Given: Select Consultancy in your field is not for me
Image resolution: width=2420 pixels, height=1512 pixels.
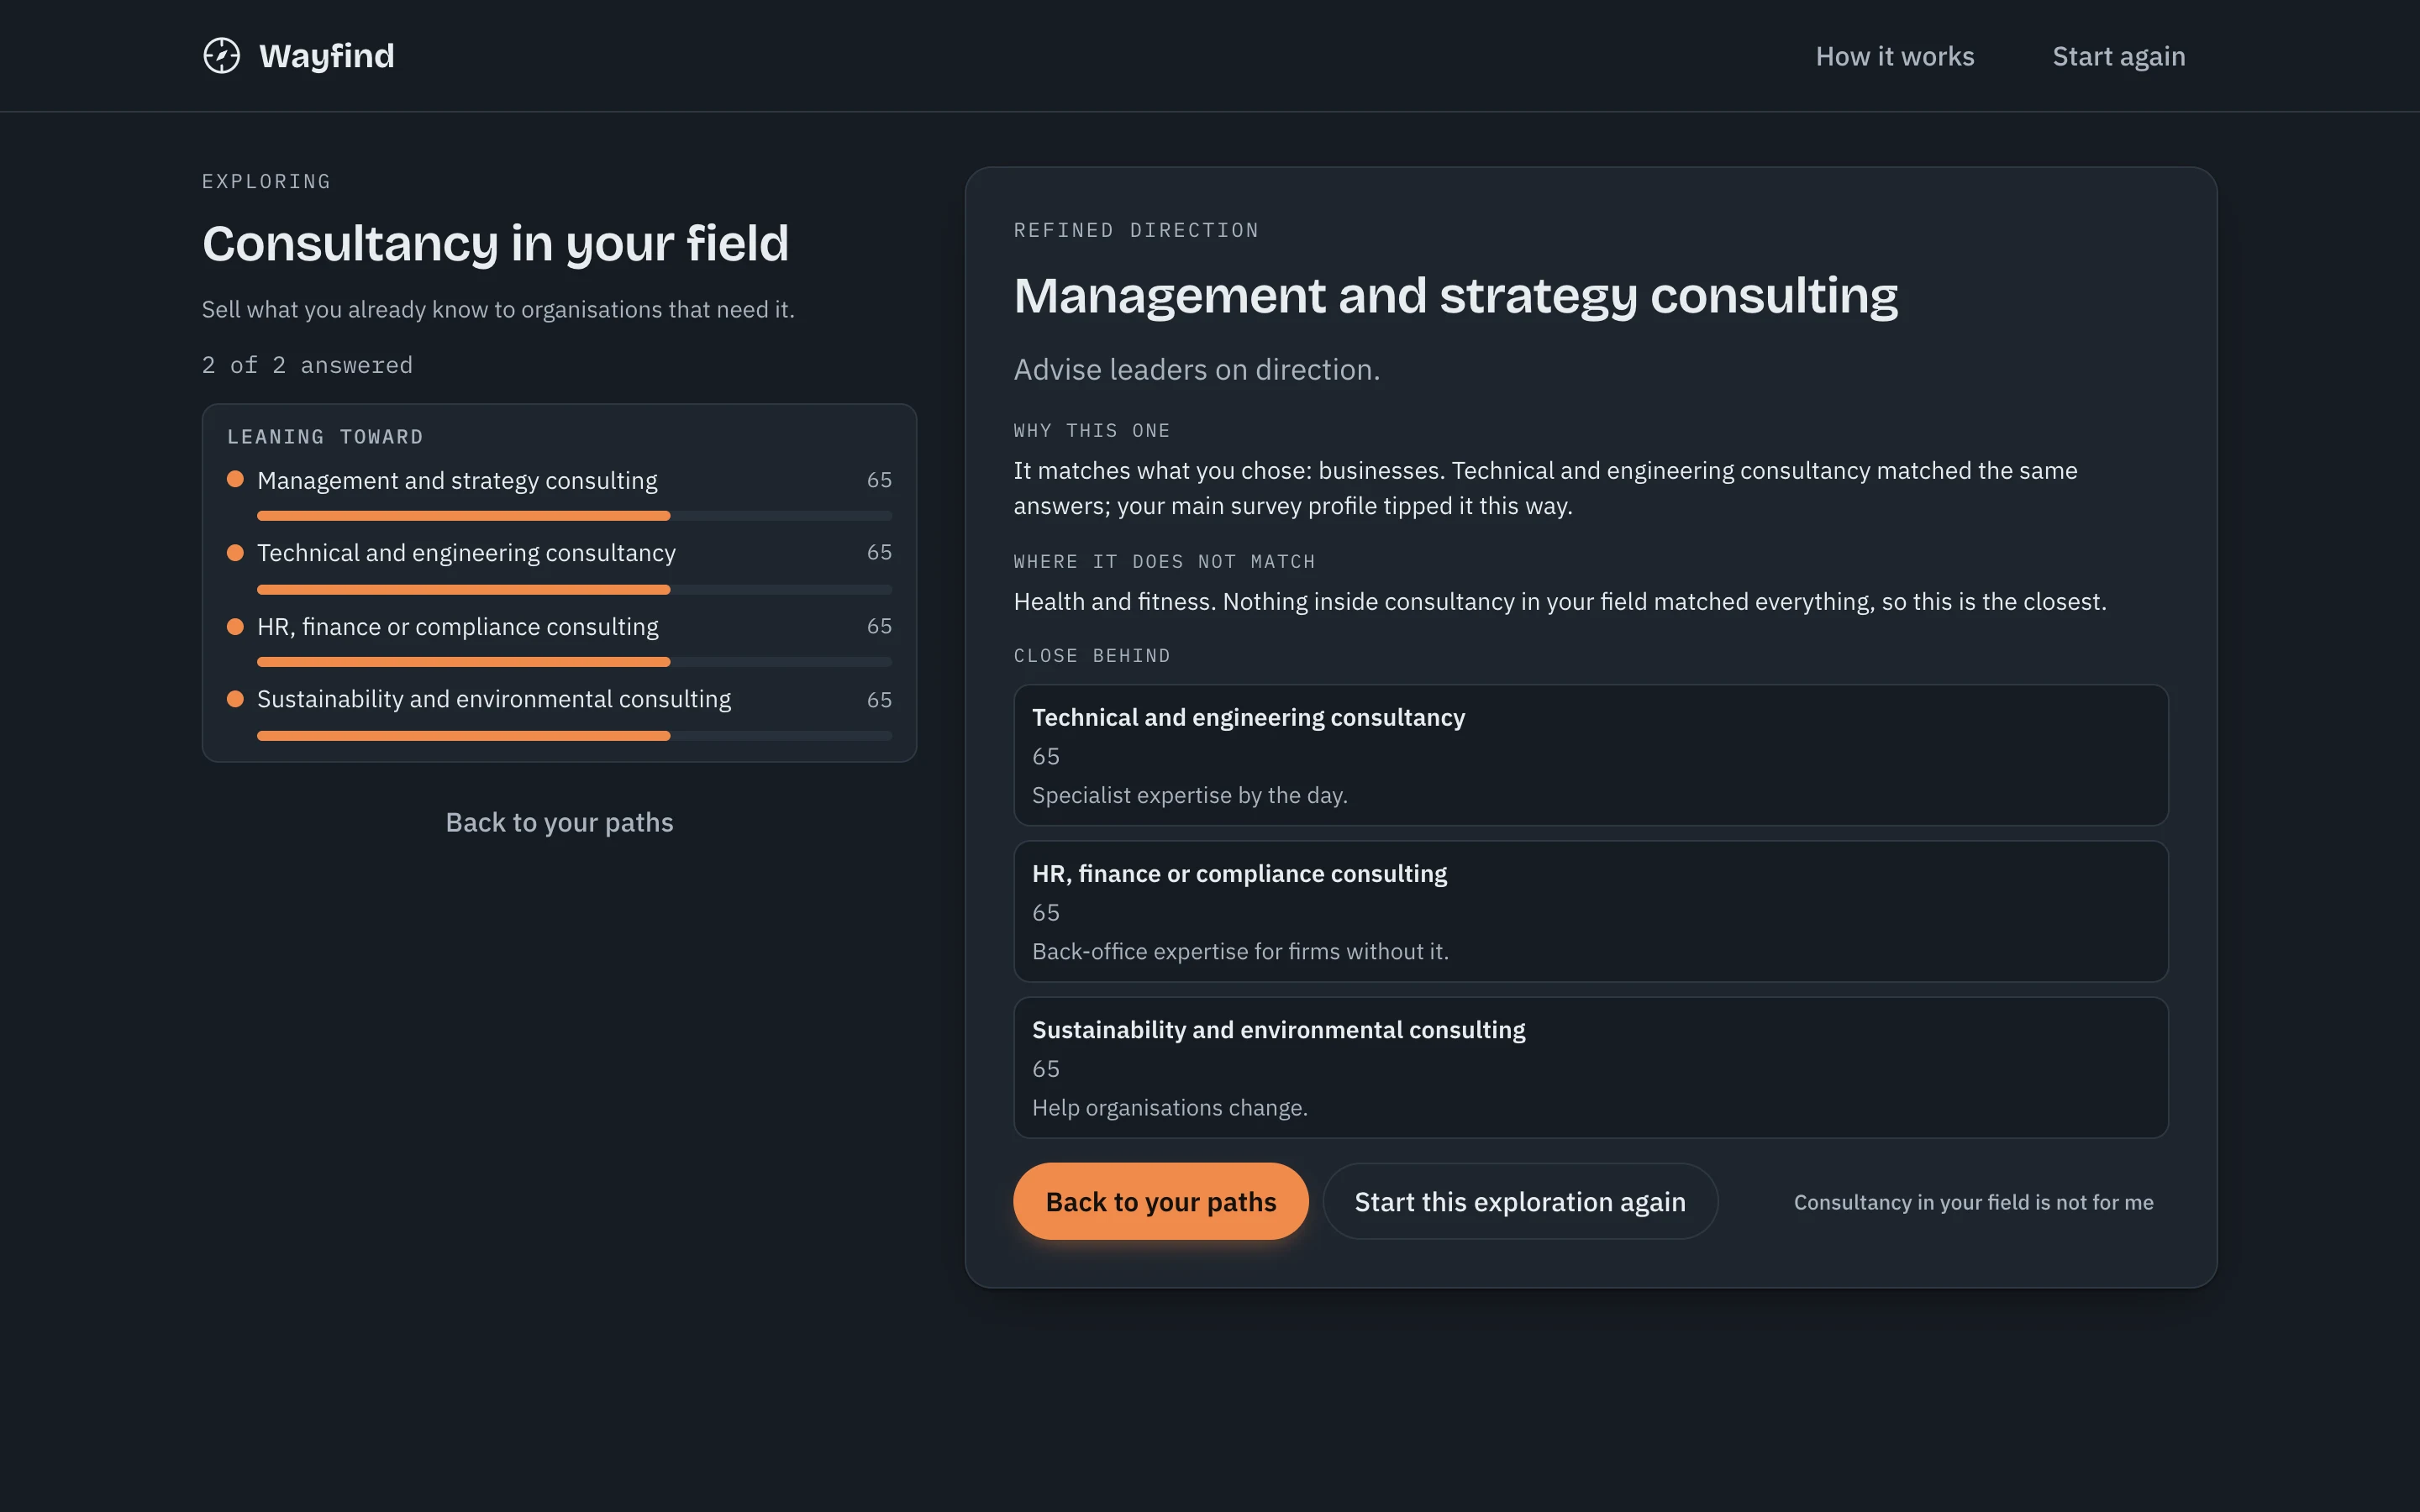Looking at the screenshot, I should tap(1973, 1202).
